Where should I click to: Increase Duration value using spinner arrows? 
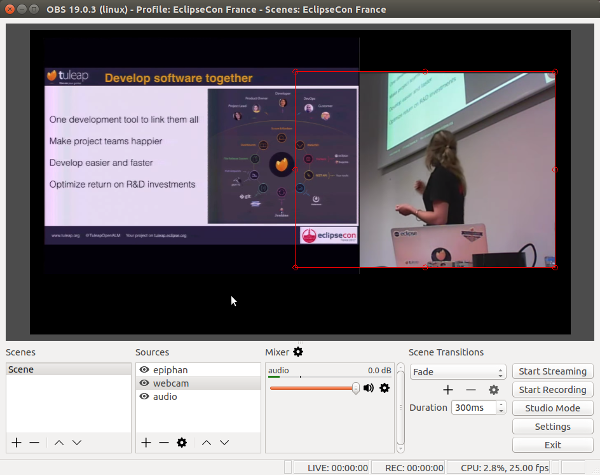501,405
